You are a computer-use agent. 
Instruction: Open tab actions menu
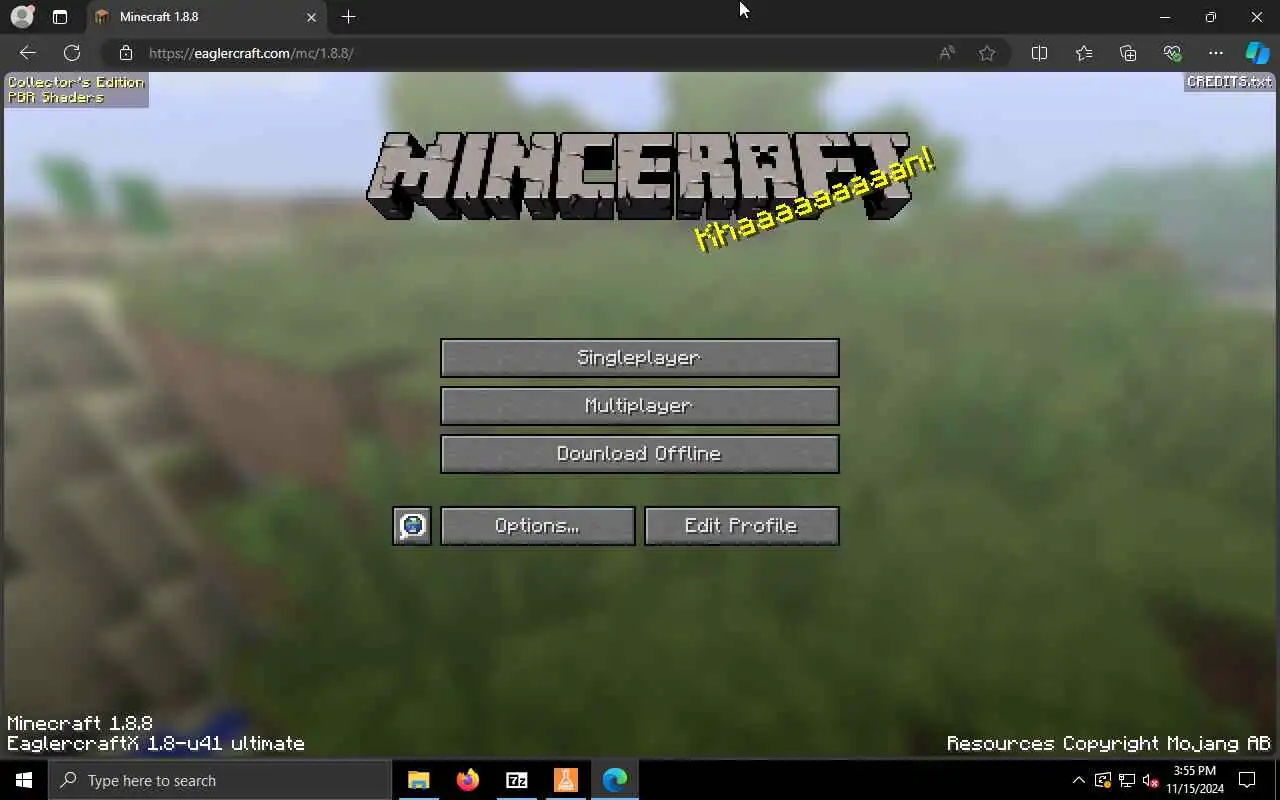[60, 17]
